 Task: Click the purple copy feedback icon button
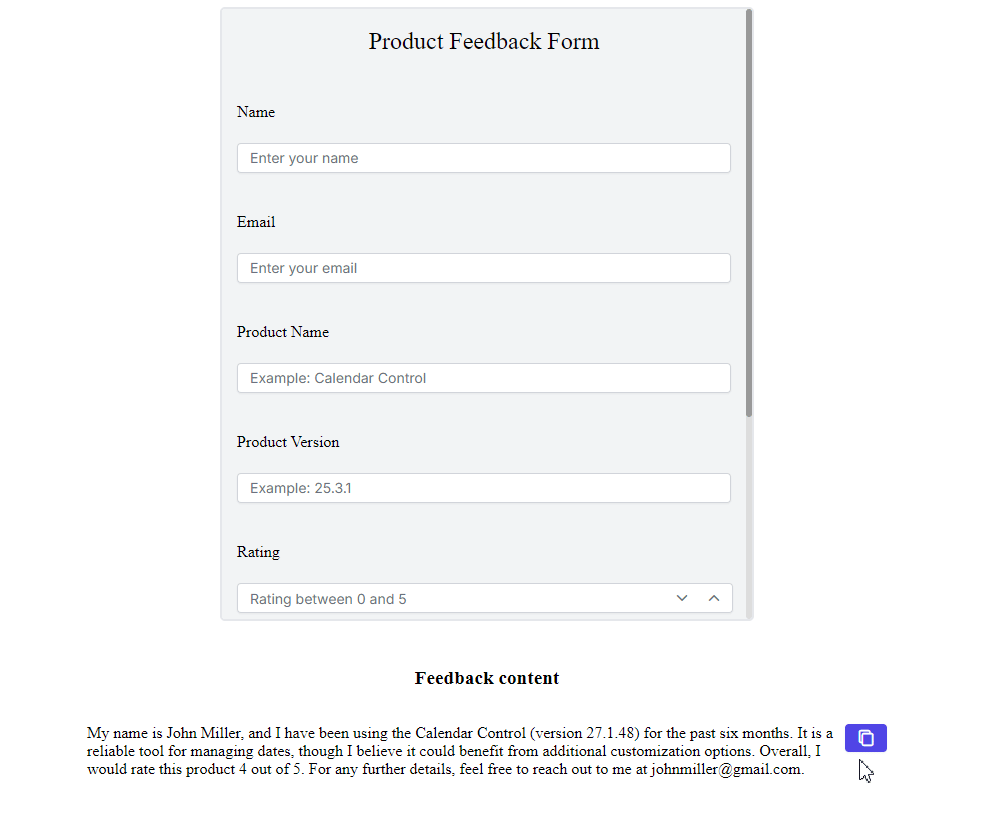tap(865, 738)
